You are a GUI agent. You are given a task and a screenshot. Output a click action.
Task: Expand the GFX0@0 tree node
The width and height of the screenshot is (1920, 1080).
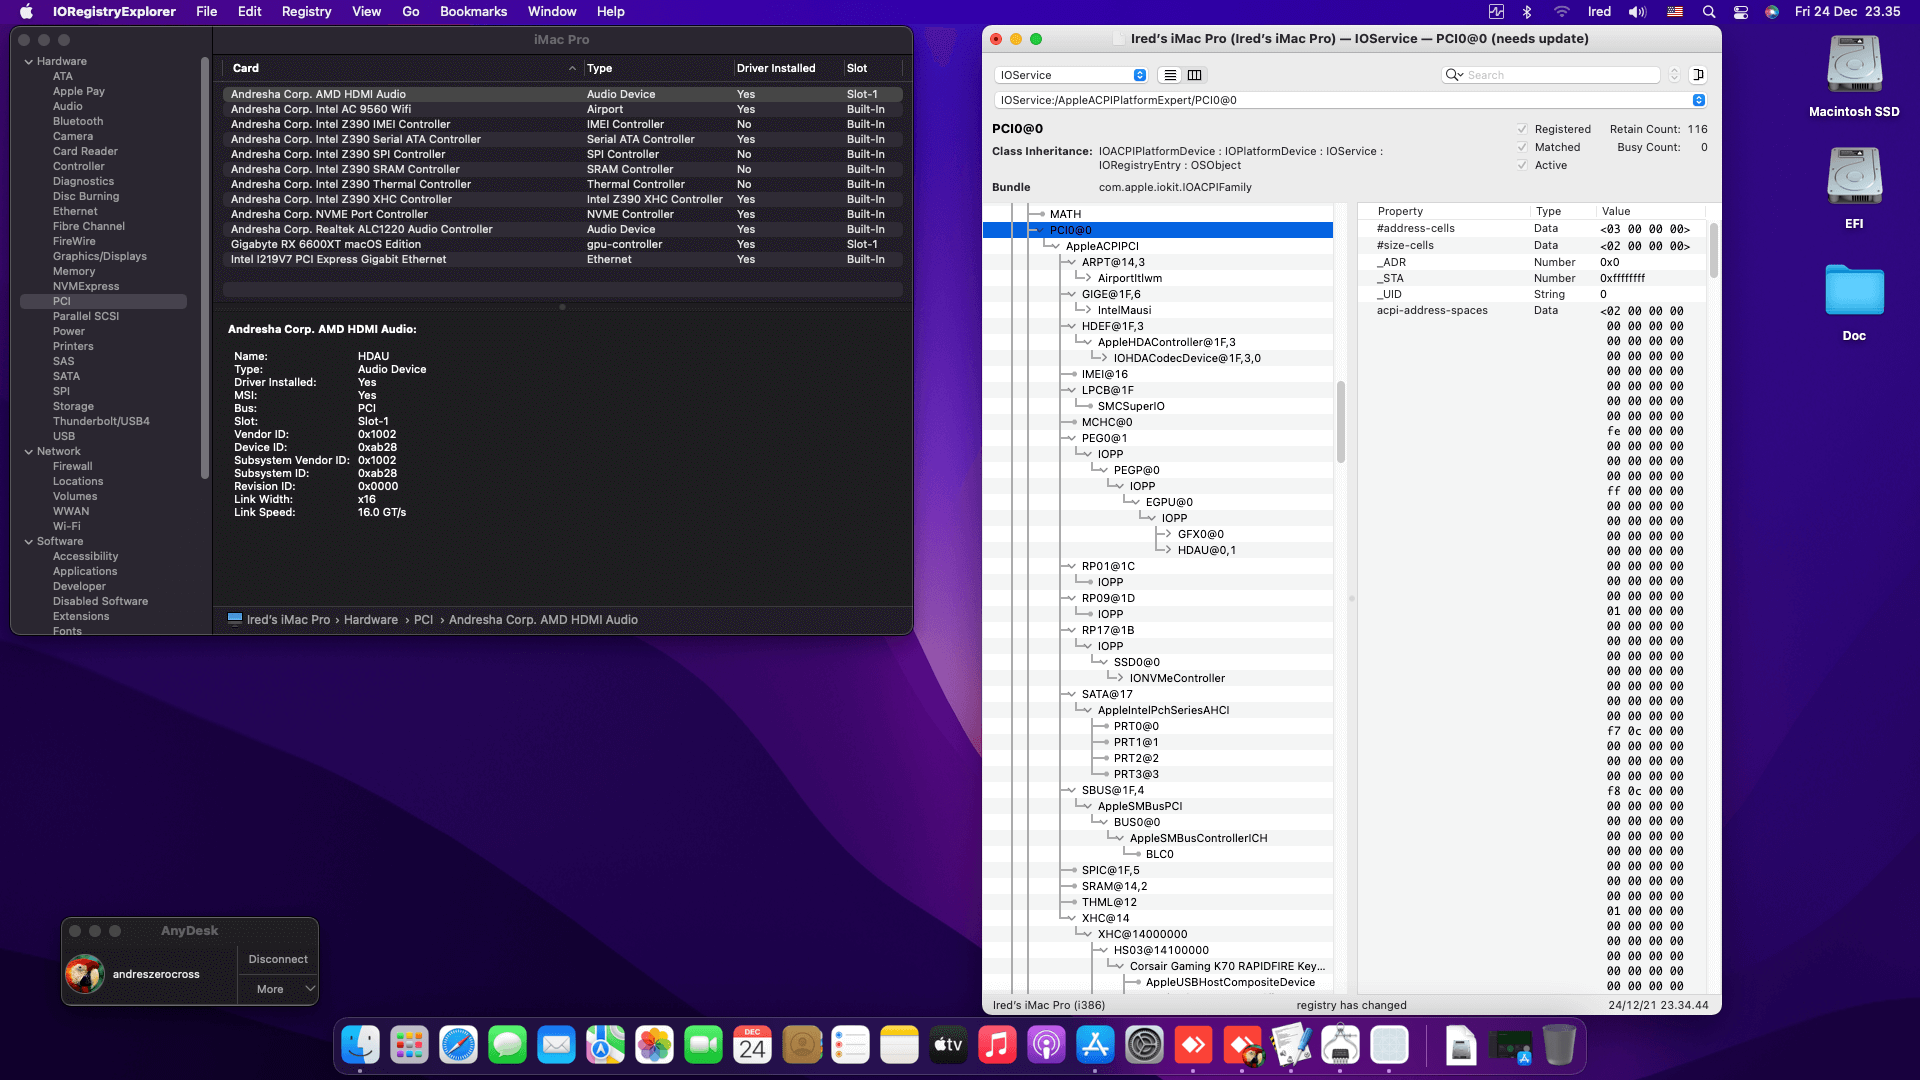pyautogui.click(x=1167, y=534)
